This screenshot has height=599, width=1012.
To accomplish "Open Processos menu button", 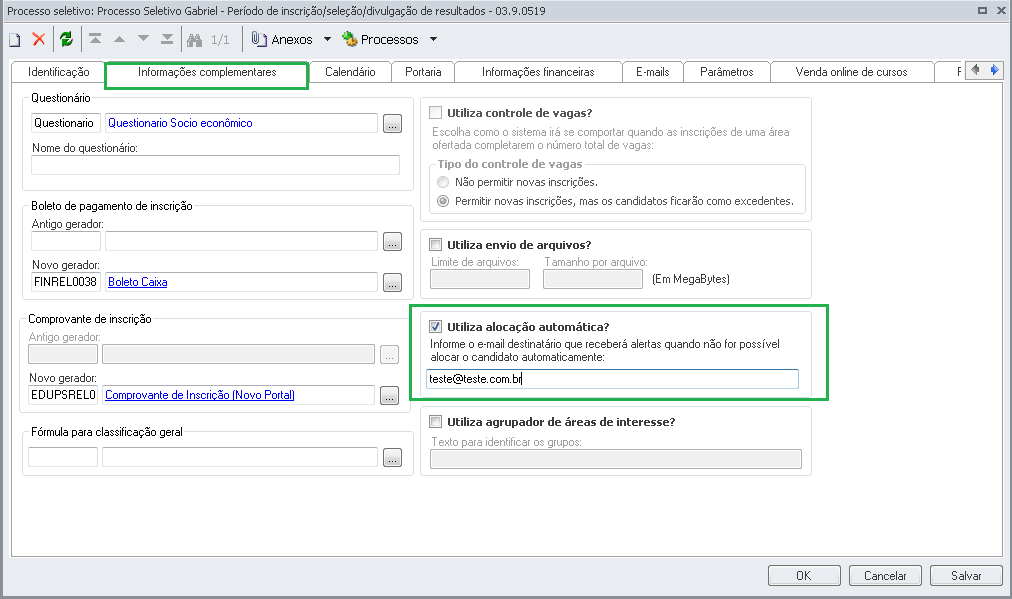I will pos(380,39).
